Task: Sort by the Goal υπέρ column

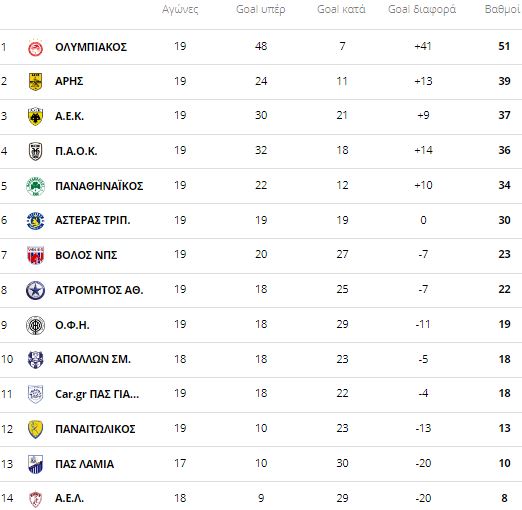Action: [261, 9]
